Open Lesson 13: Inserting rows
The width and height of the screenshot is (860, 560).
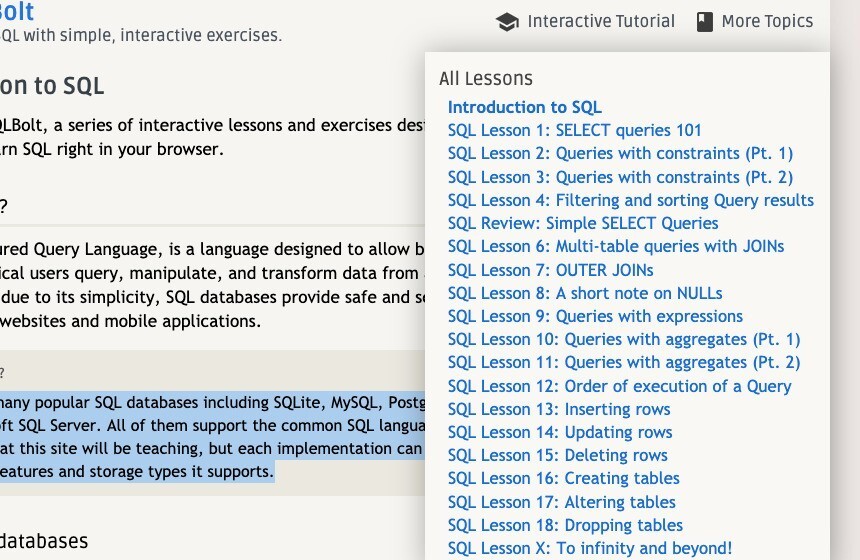pos(559,409)
